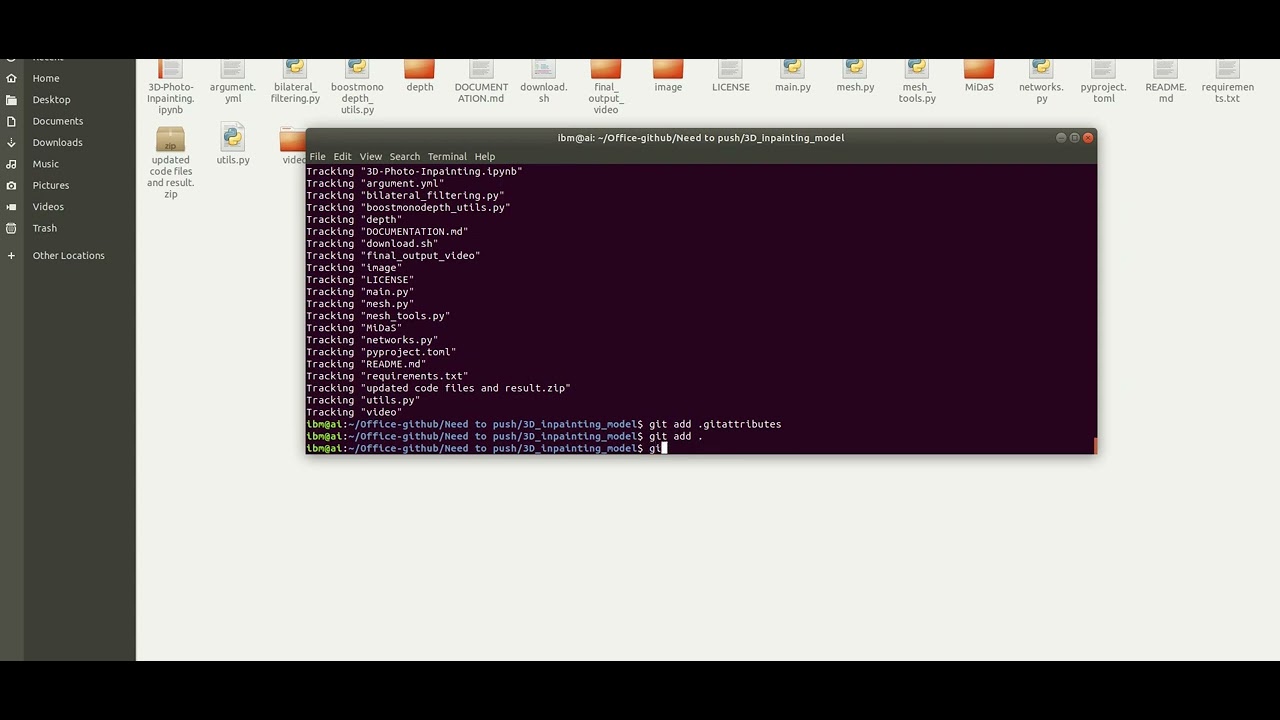Open Music in the sidebar
This screenshot has height=720, width=1280.
(45, 164)
